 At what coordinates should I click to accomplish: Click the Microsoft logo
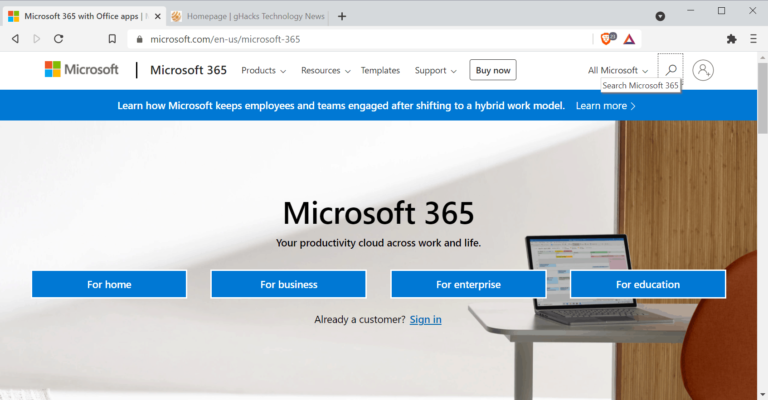click(81, 70)
